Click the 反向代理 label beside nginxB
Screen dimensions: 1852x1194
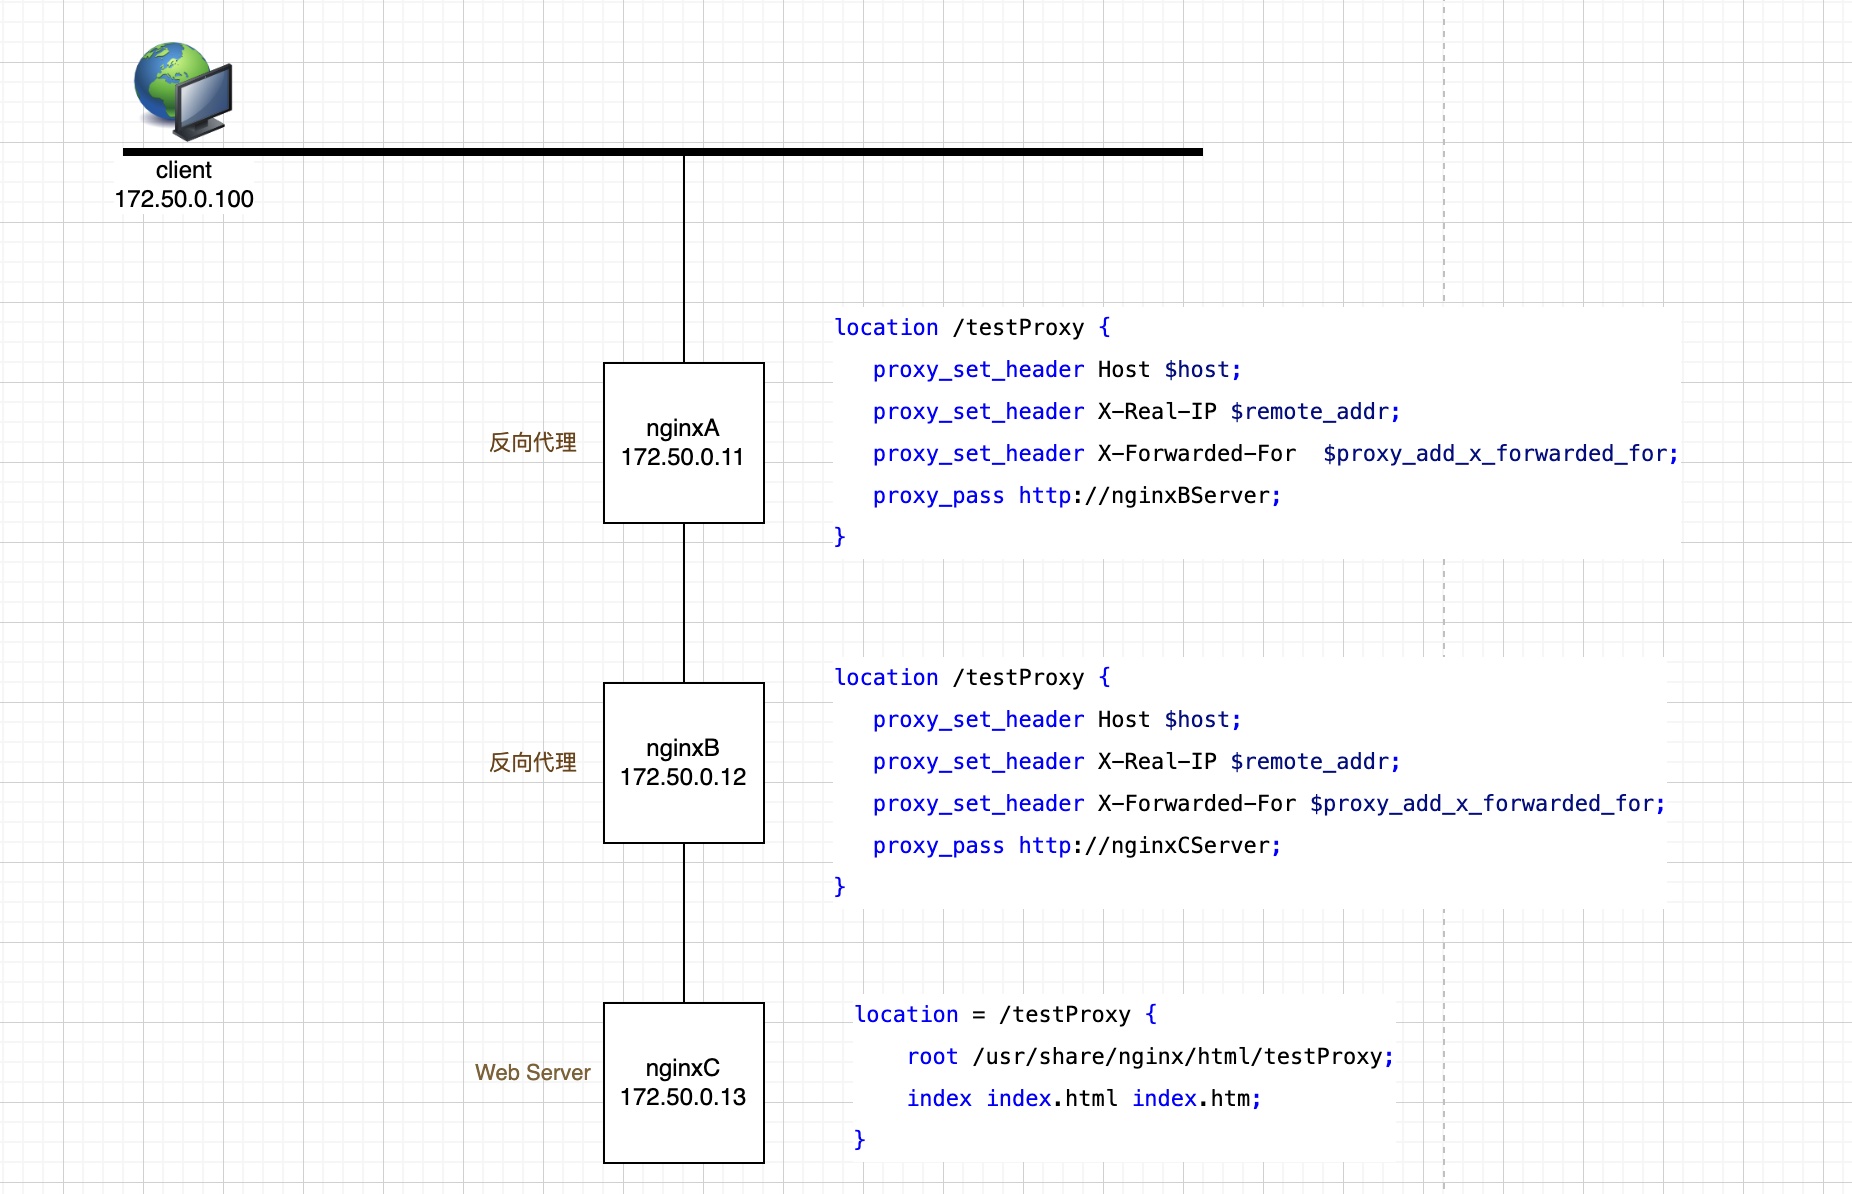coord(533,762)
